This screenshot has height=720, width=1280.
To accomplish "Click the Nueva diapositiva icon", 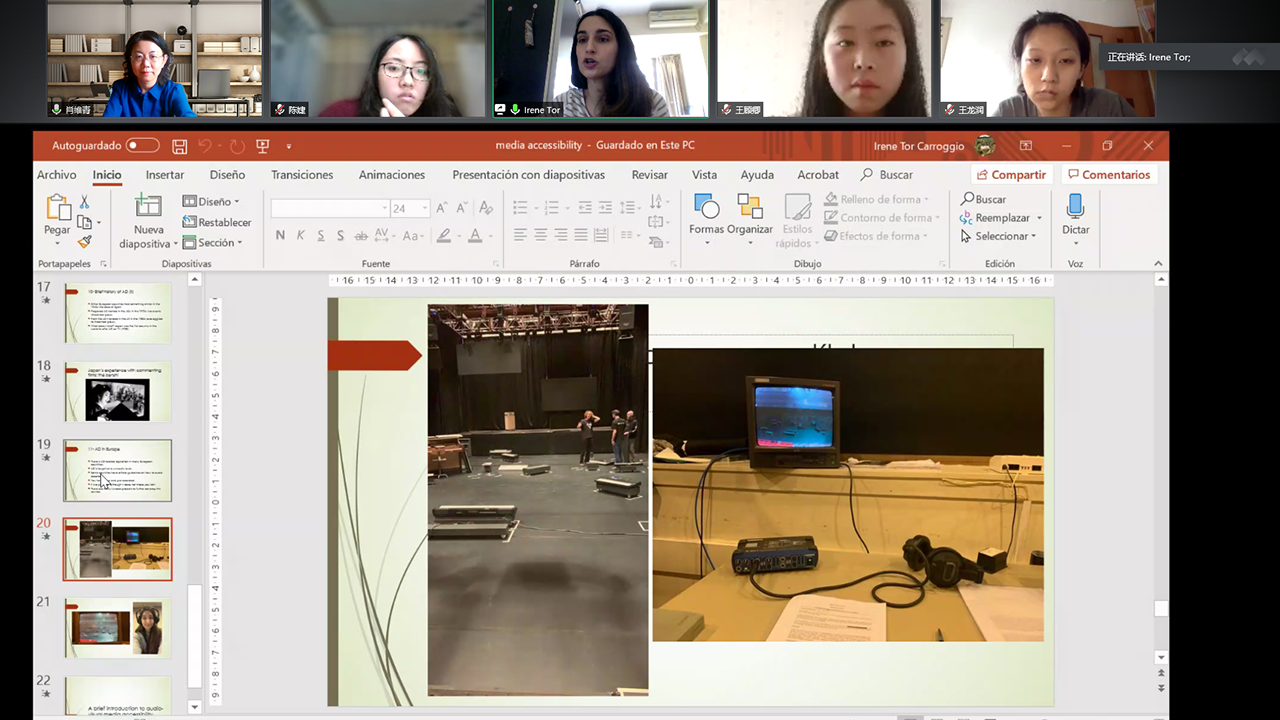I will [x=148, y=207].
